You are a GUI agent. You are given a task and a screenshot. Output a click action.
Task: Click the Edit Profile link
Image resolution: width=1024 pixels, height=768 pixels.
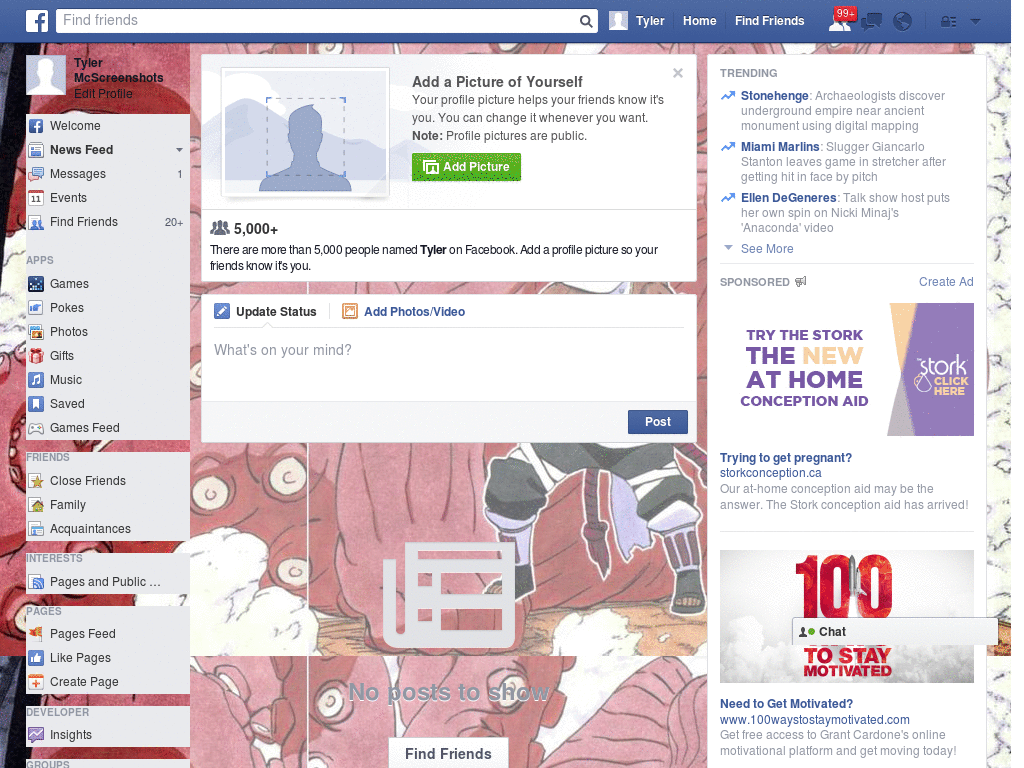click(x=103, y=93)
